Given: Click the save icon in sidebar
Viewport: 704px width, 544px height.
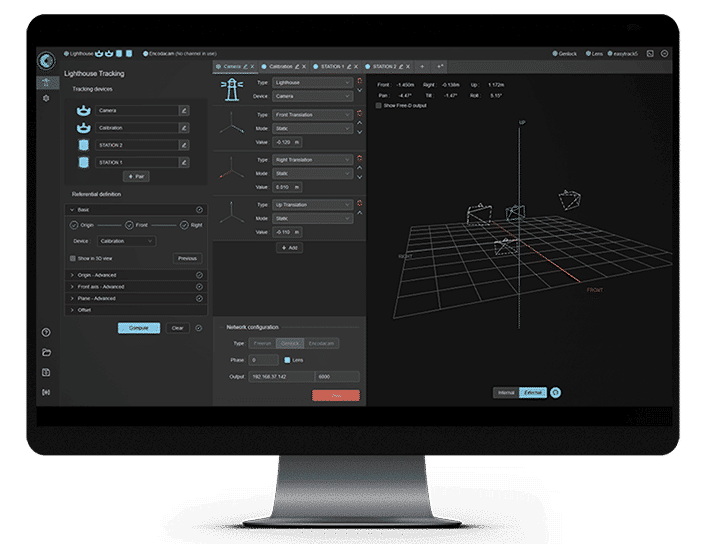Looking at the screenshot, I should (x=46, y=372).
